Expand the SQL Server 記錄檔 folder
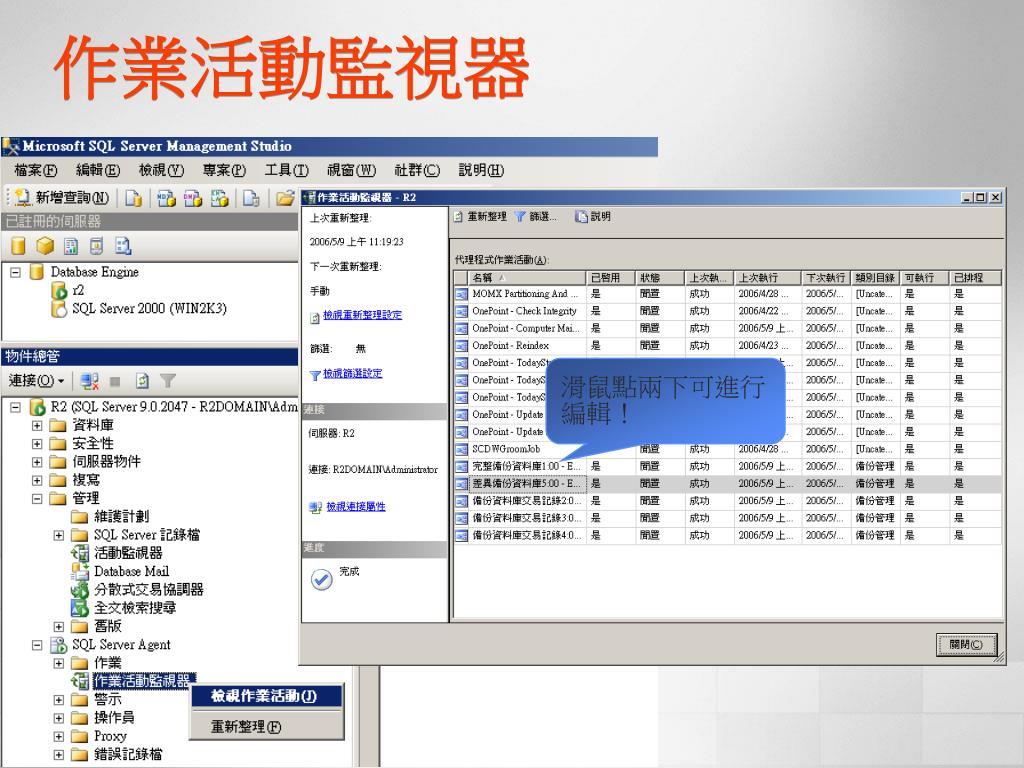The width and height of the screenshot is (1024, 768). (x=59, y=535)
